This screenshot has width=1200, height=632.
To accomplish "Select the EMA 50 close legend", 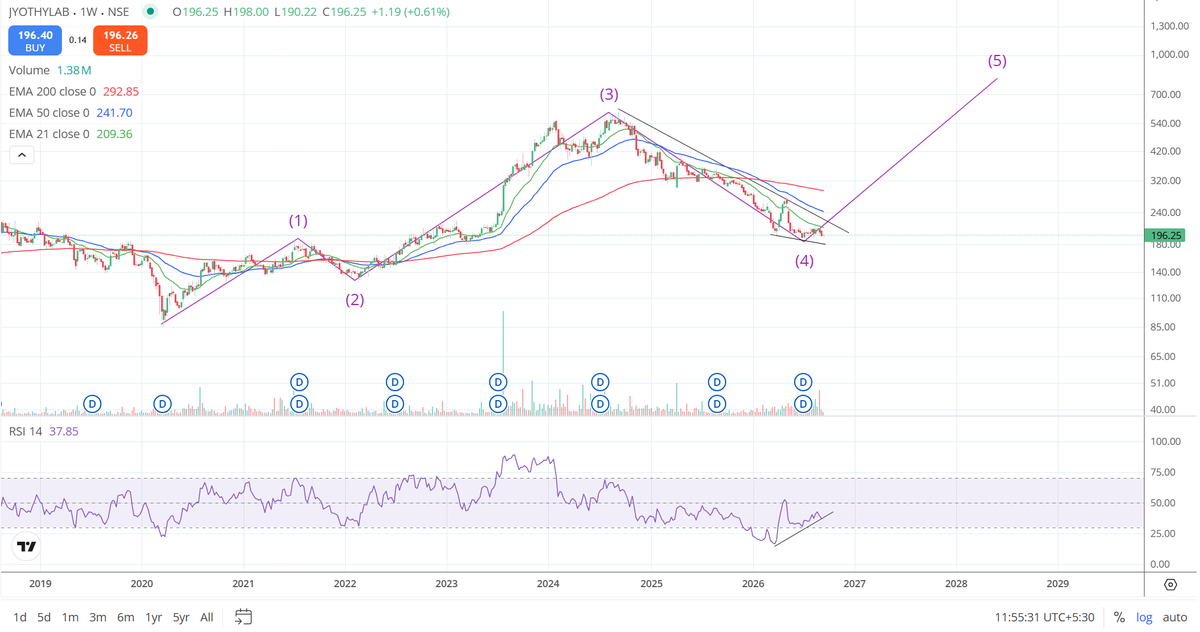I will 71,113.
